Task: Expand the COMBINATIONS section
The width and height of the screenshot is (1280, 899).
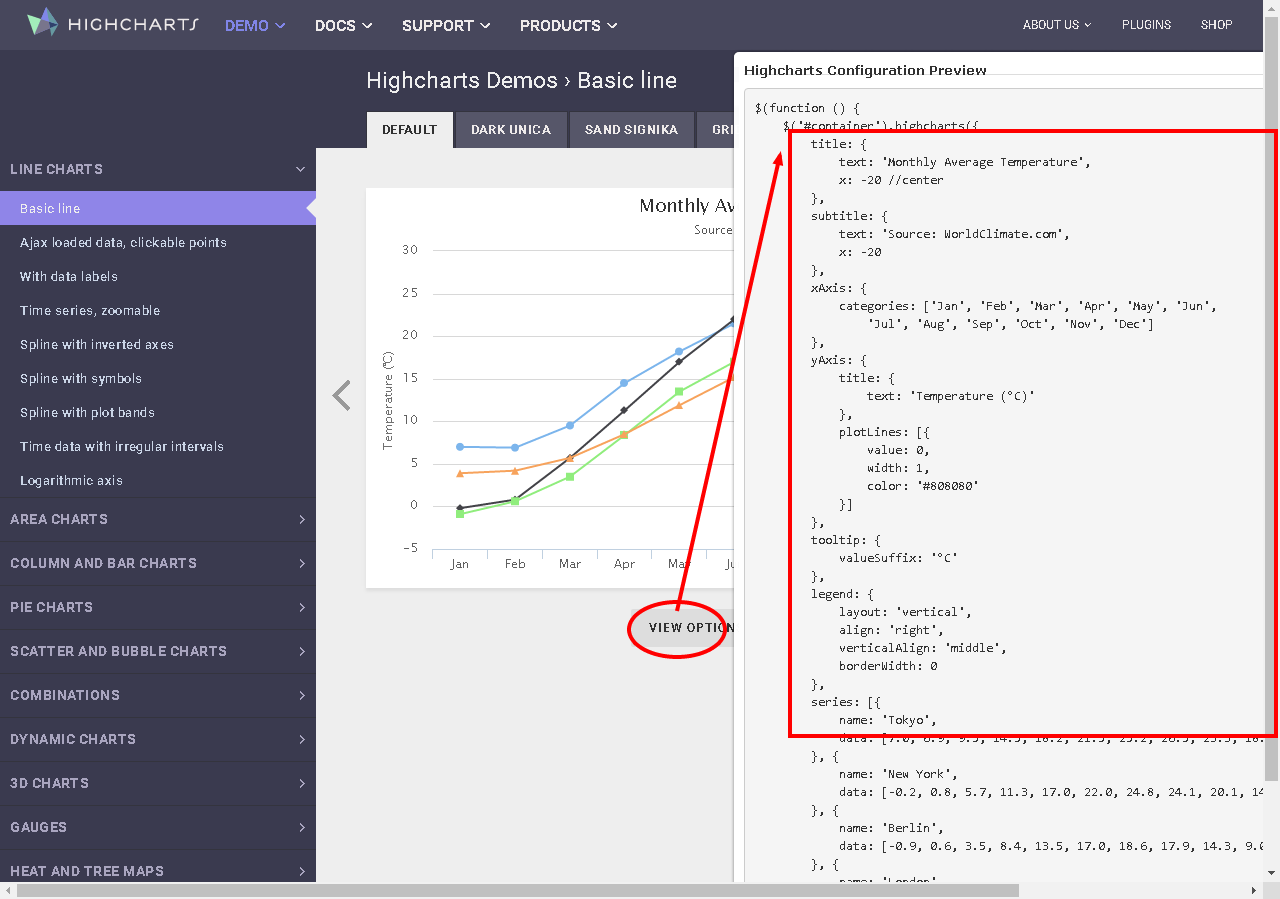Action: click(158, 695)
